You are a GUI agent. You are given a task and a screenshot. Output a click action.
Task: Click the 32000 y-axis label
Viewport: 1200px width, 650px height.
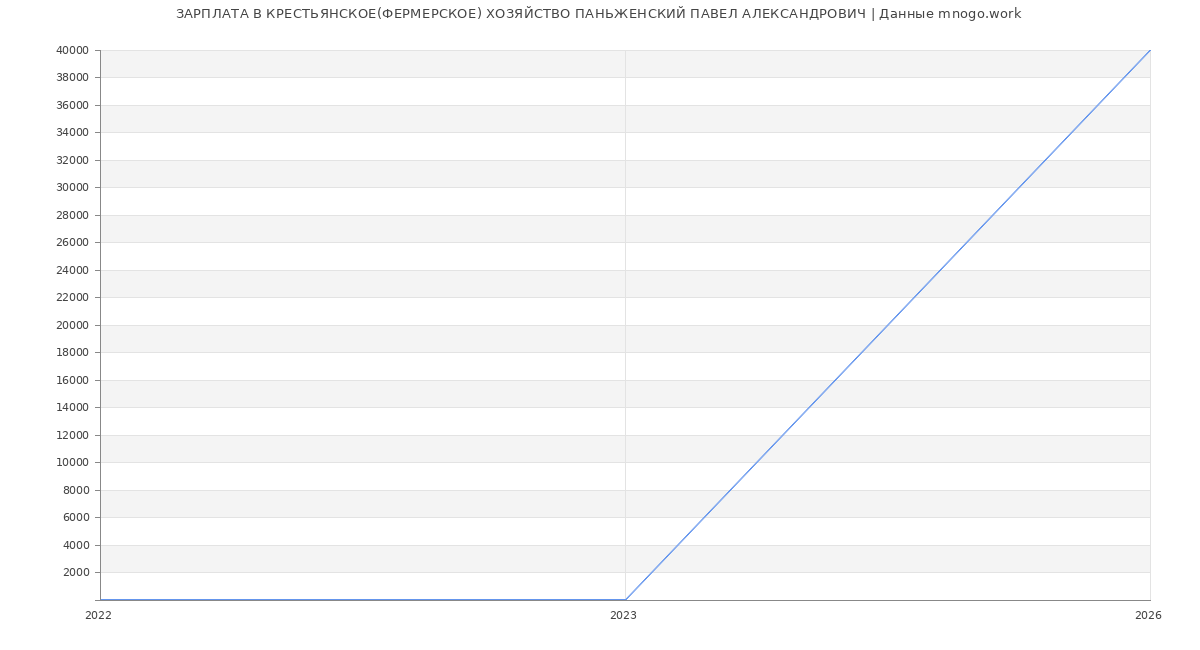[72, 160]
